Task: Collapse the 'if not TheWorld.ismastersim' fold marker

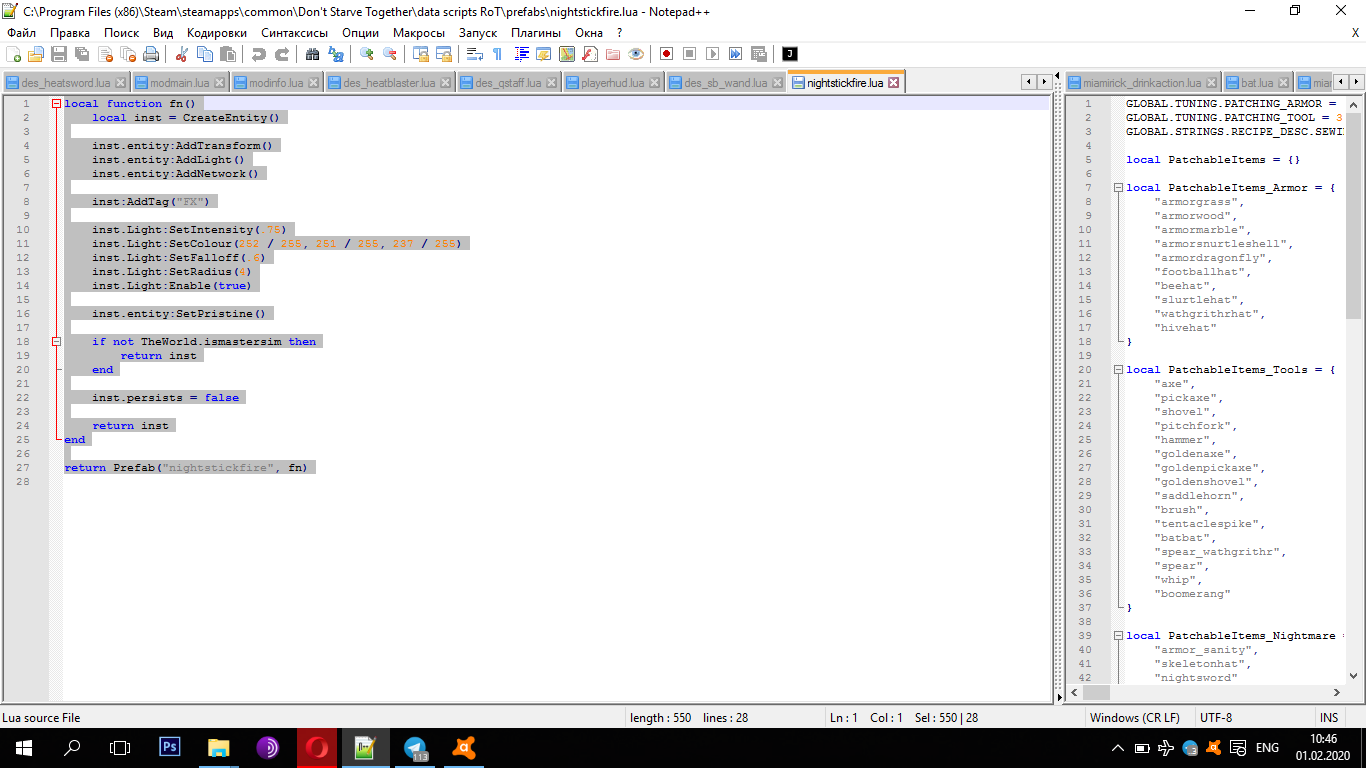Action: [x=56, y=342]
